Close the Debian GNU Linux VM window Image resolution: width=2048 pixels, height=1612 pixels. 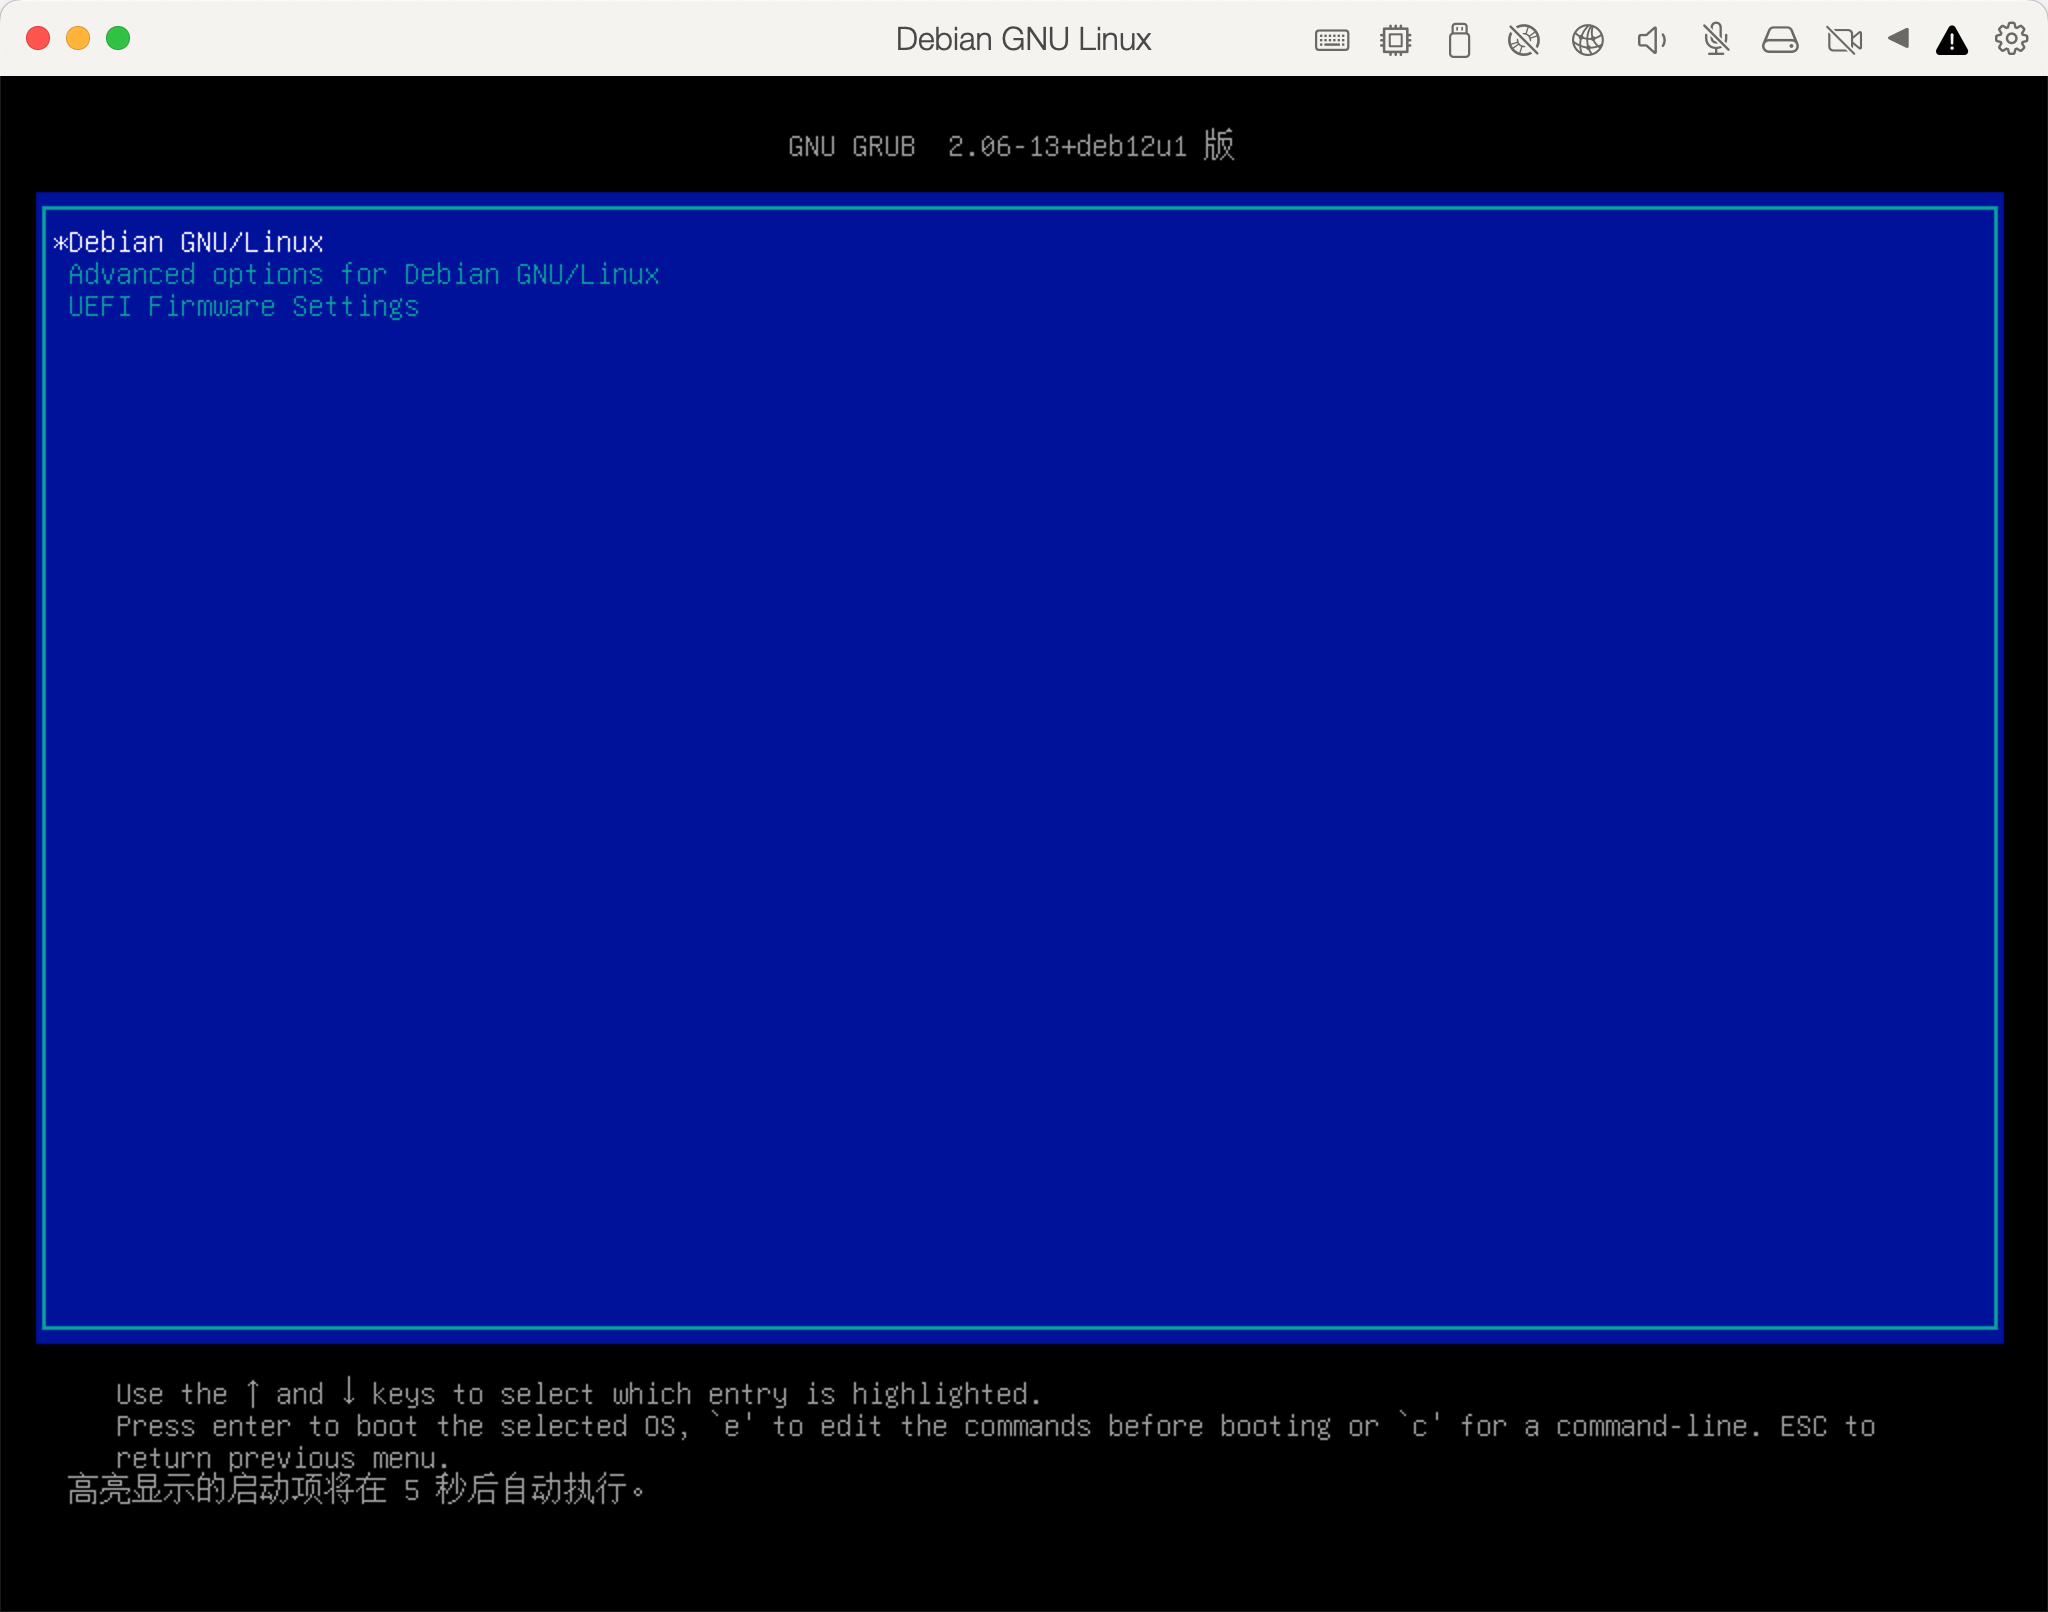(x=38, y=38)
